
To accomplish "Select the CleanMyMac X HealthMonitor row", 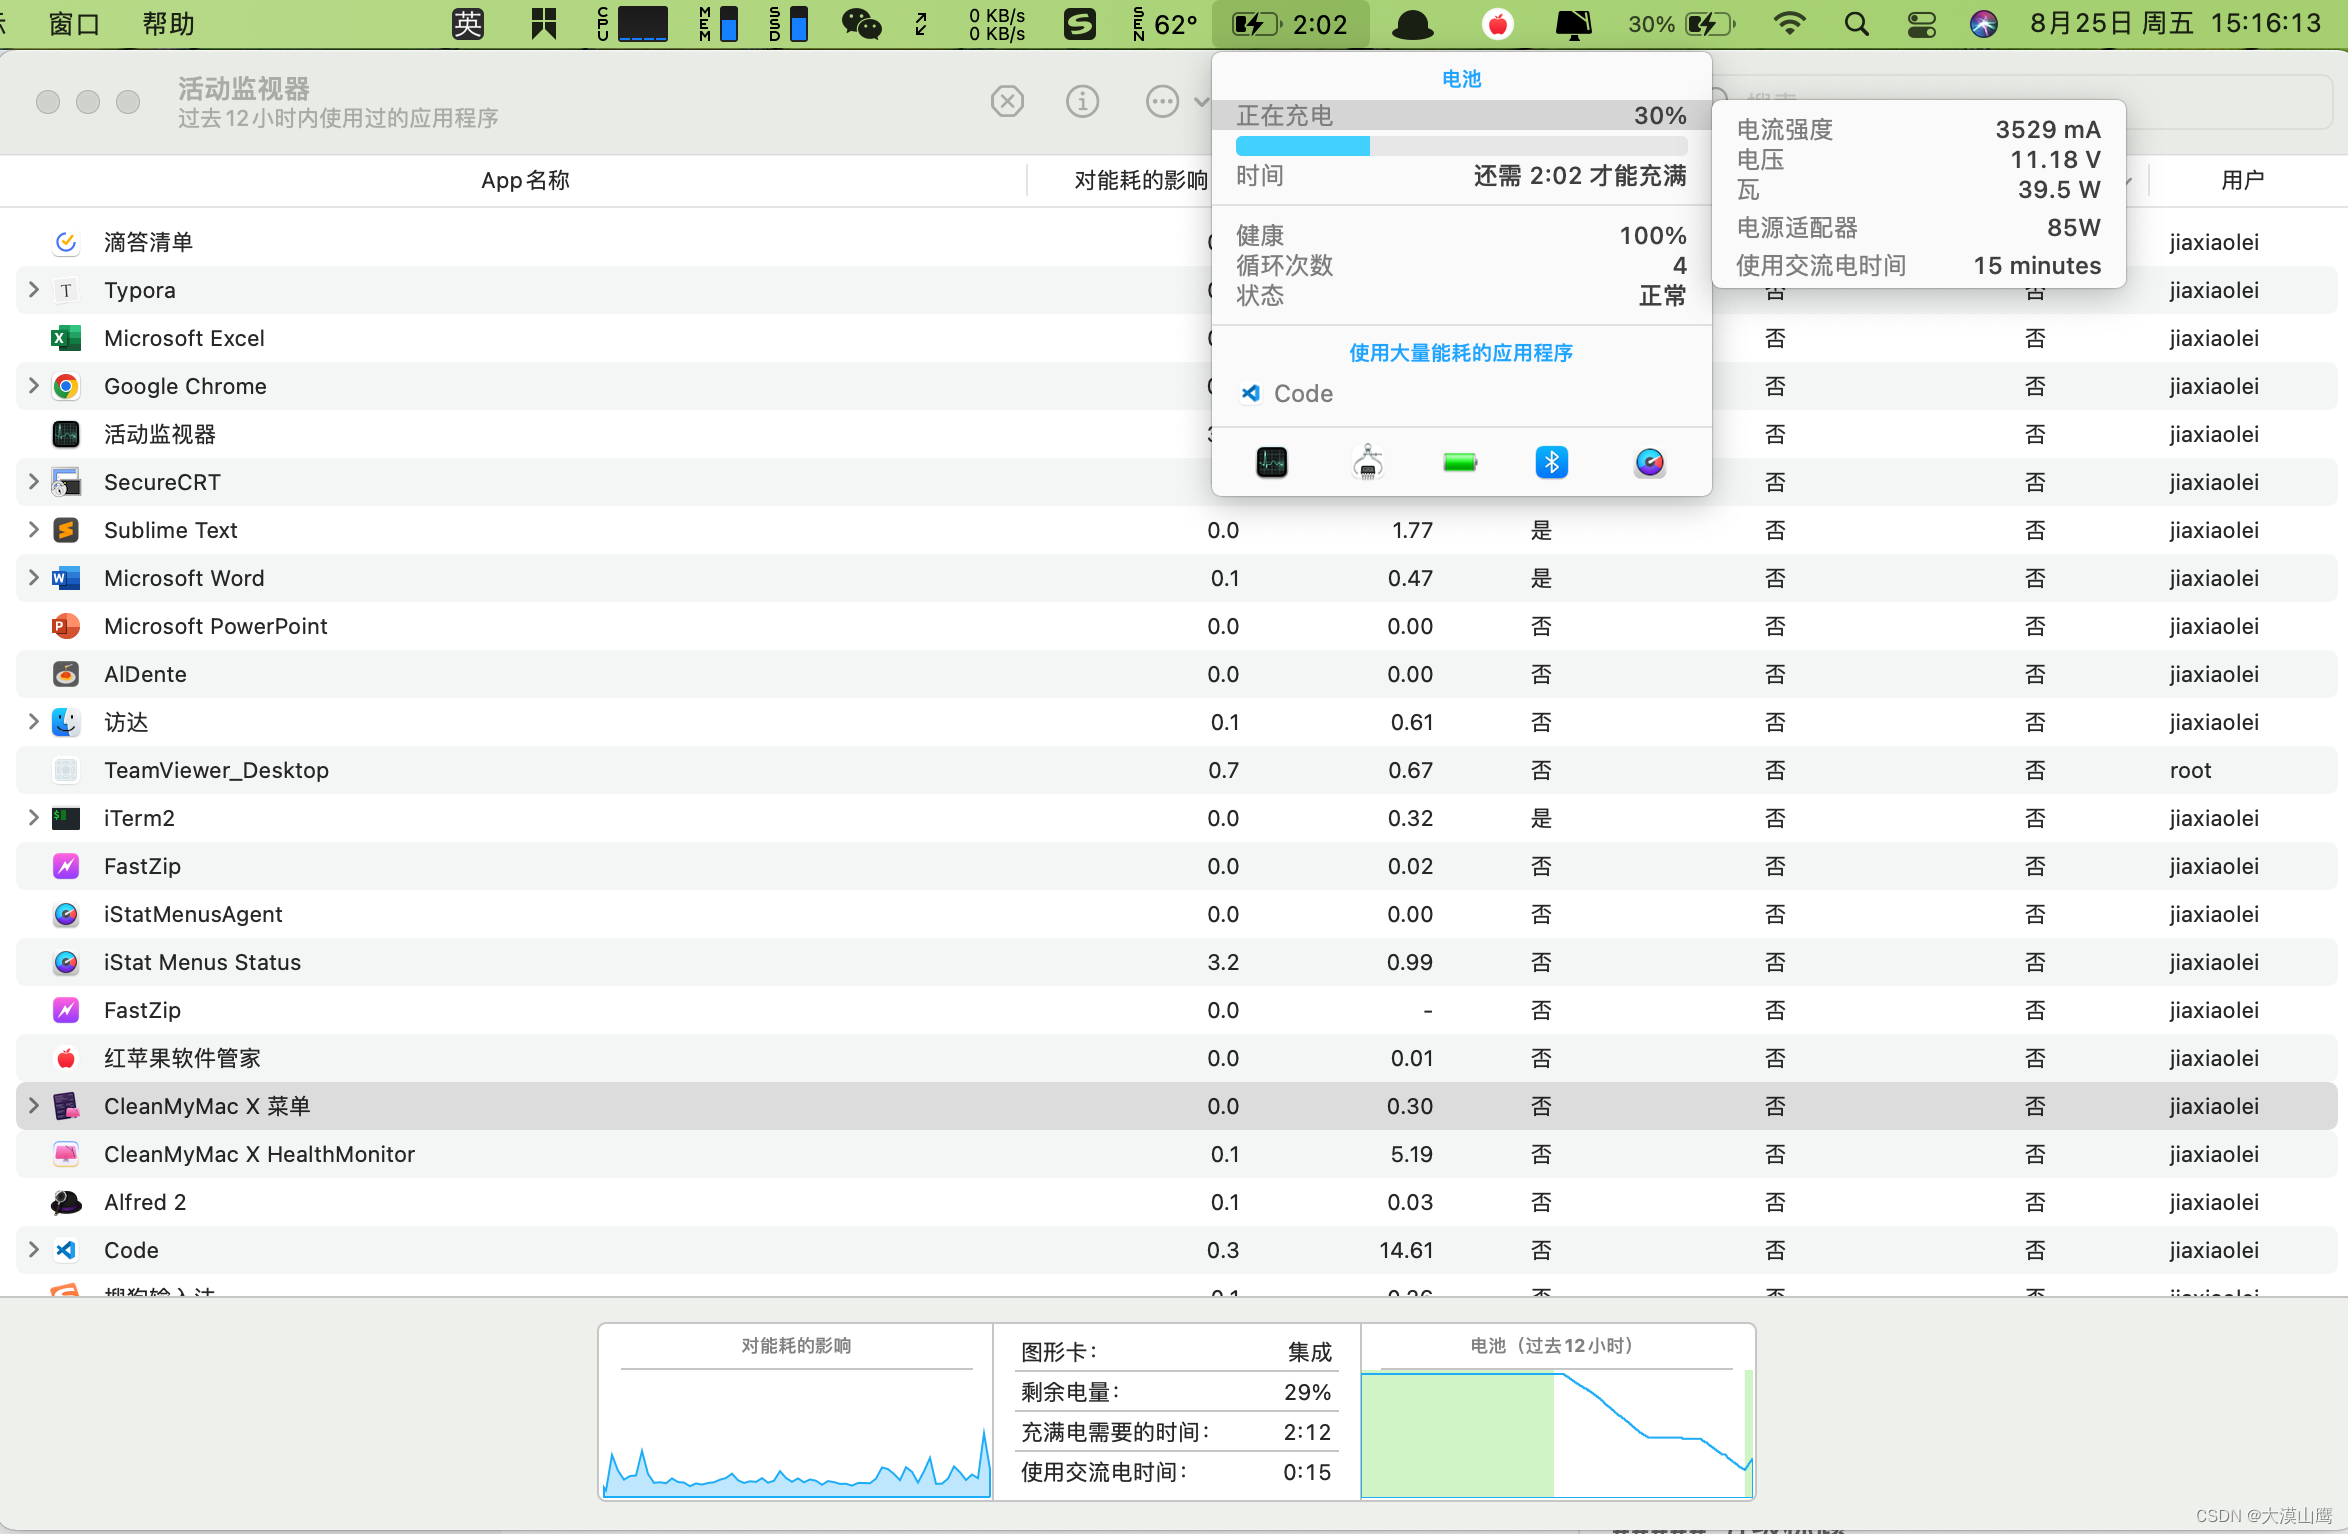I will click(x=1176, y=1154).
